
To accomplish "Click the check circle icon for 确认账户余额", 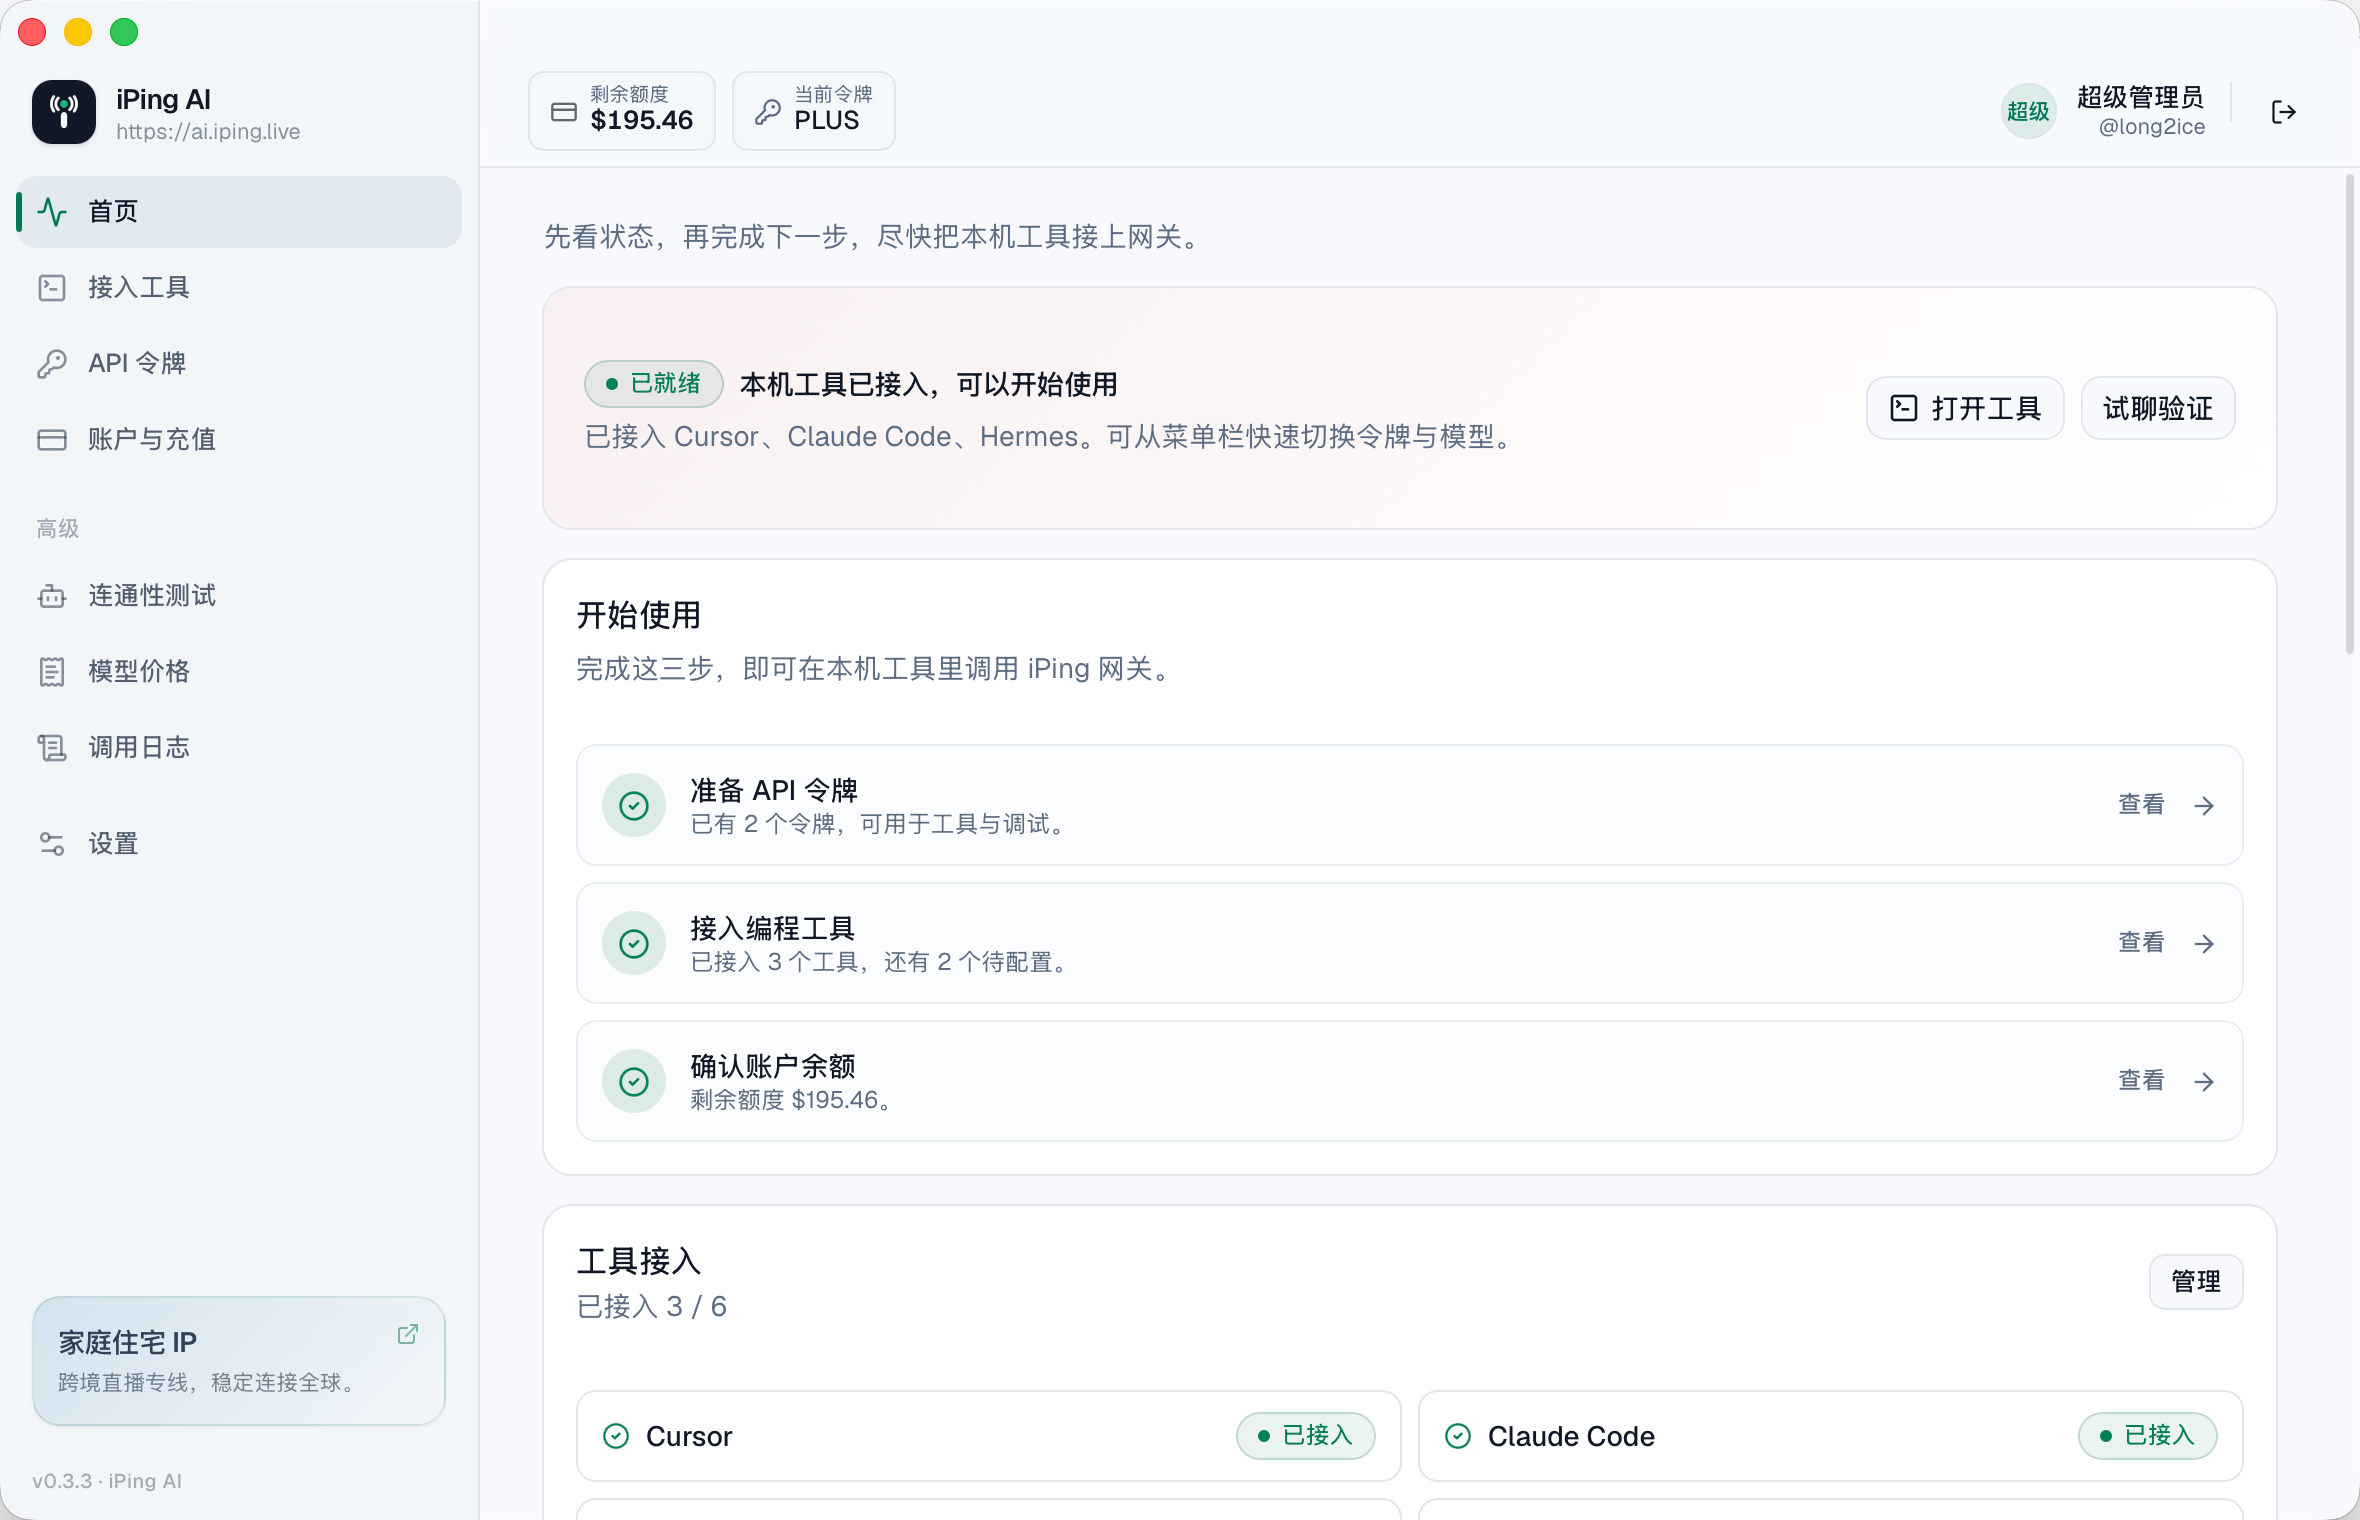I will coord(634,1082).
